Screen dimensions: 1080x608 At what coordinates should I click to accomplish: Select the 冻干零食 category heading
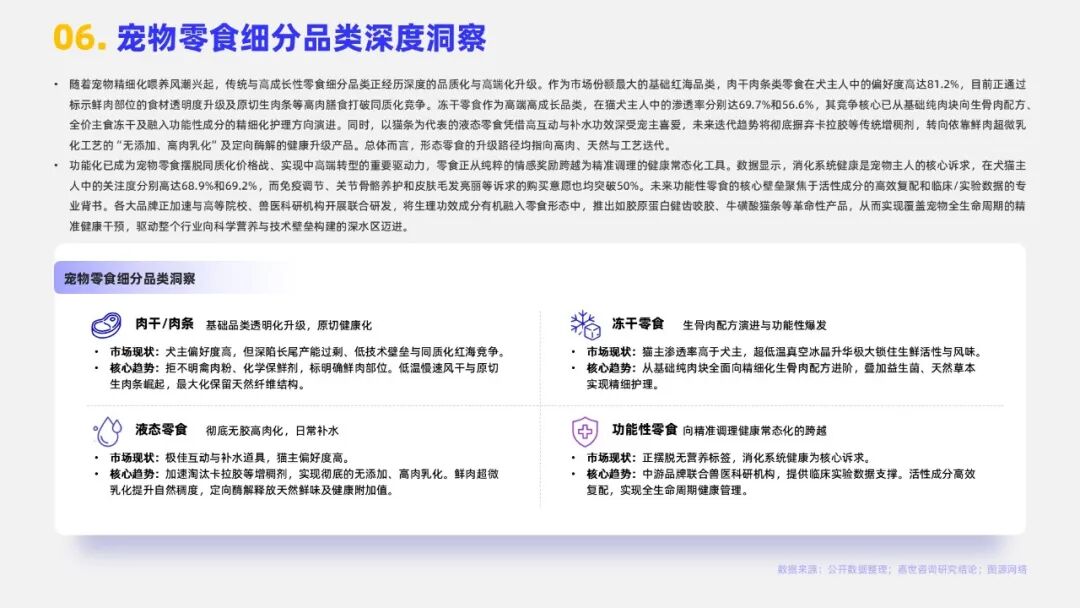click(638, 324)
